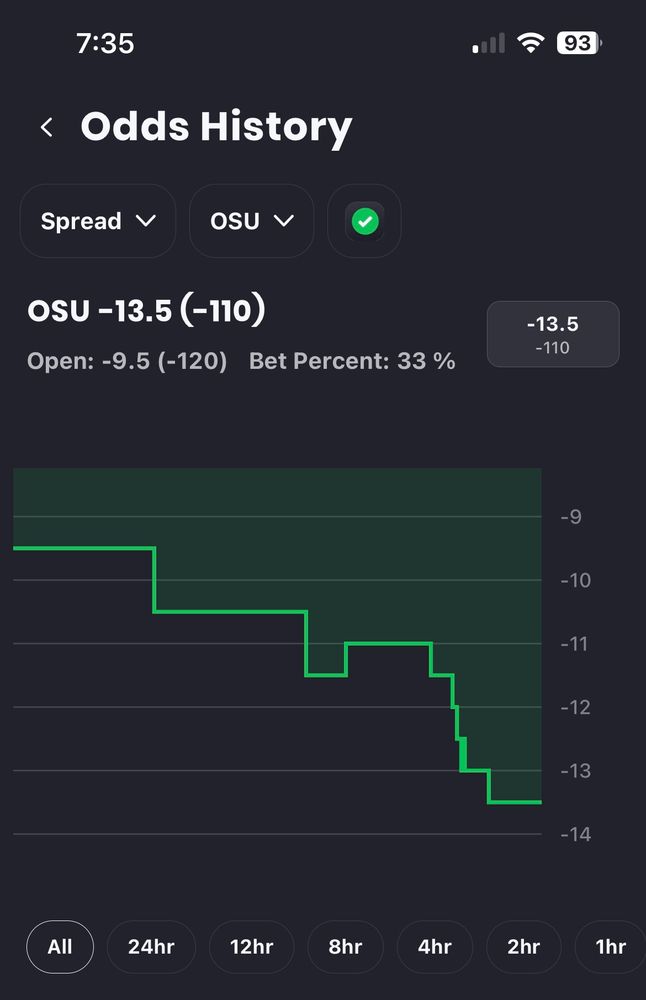Tap the -13.5 line endpoint on chart
This screenshot has width=646, height=1000.
pyautogui.click(x=540, y=802)
